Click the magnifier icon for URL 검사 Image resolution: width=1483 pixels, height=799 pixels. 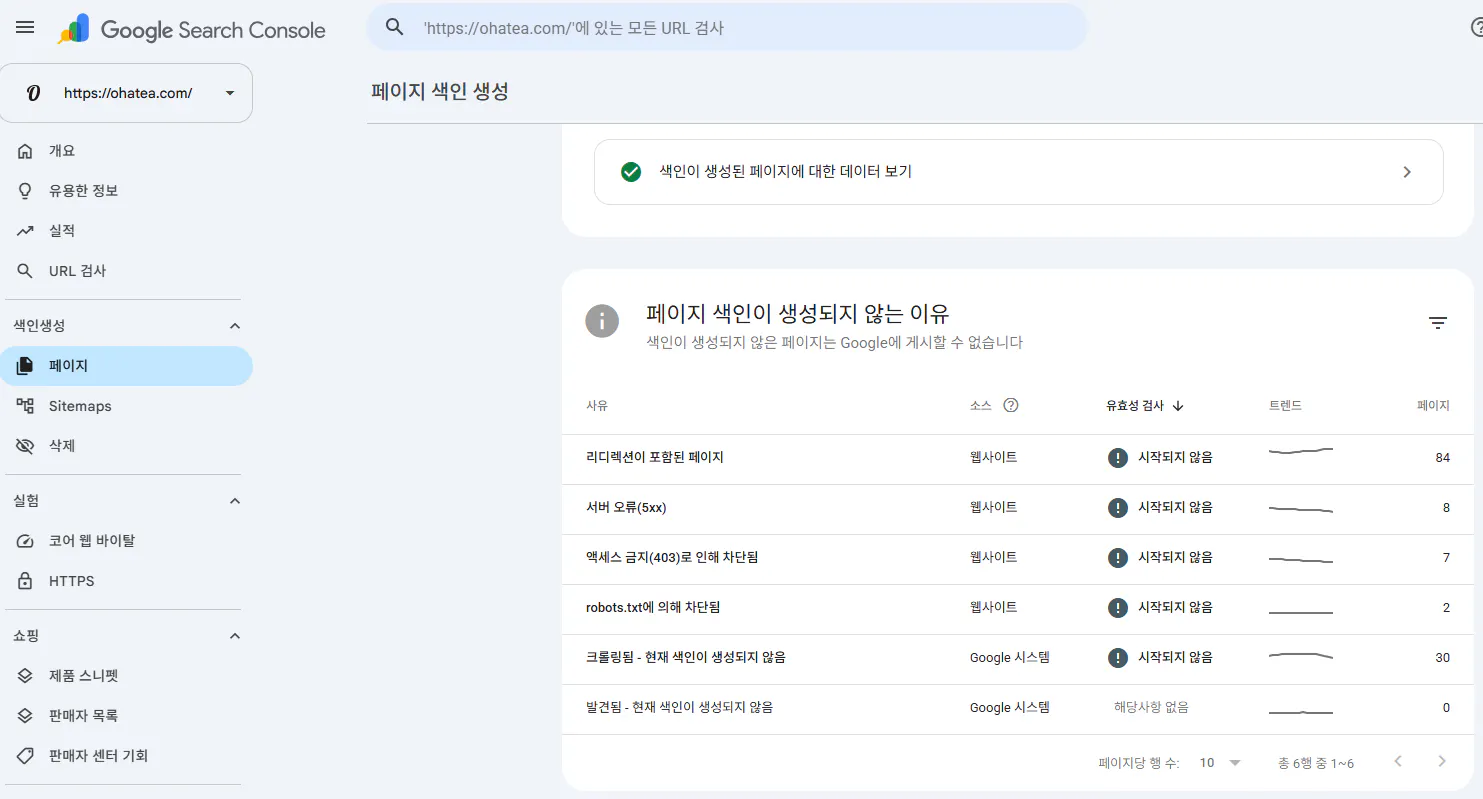(x=26, y=271)
